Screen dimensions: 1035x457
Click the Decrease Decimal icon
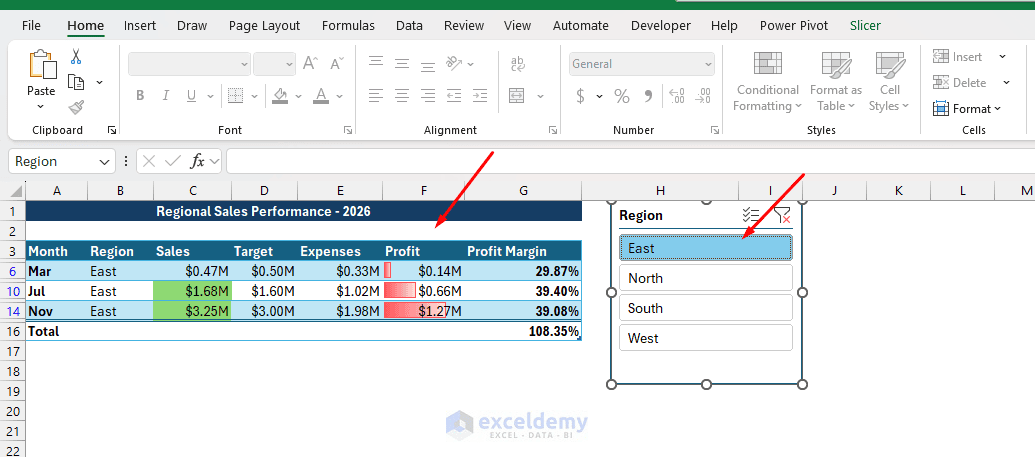click(704, 96)
